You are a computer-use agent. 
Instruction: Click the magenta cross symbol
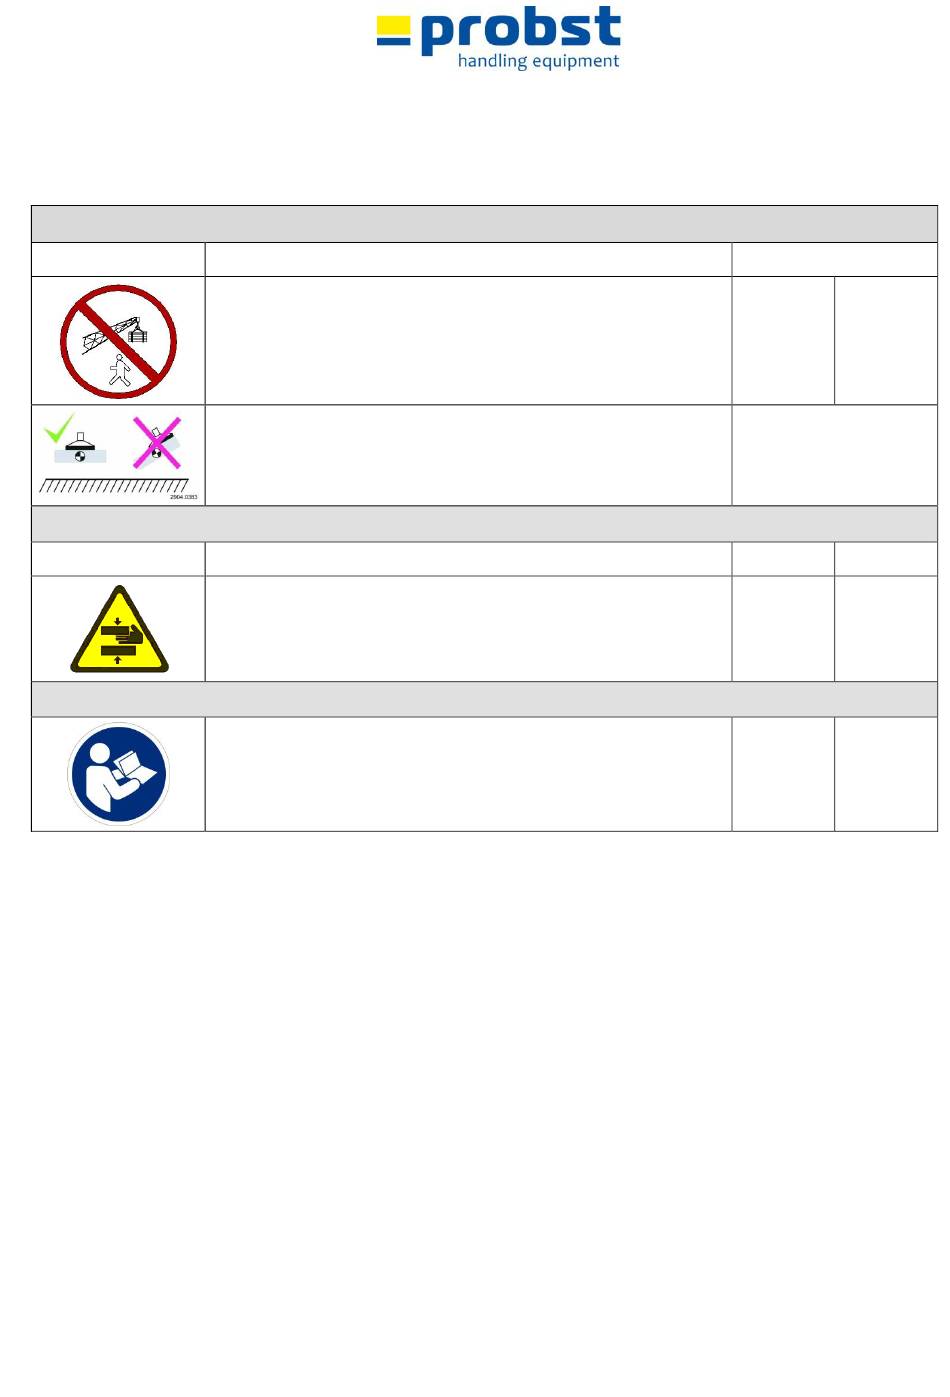(x=157, y=443)
